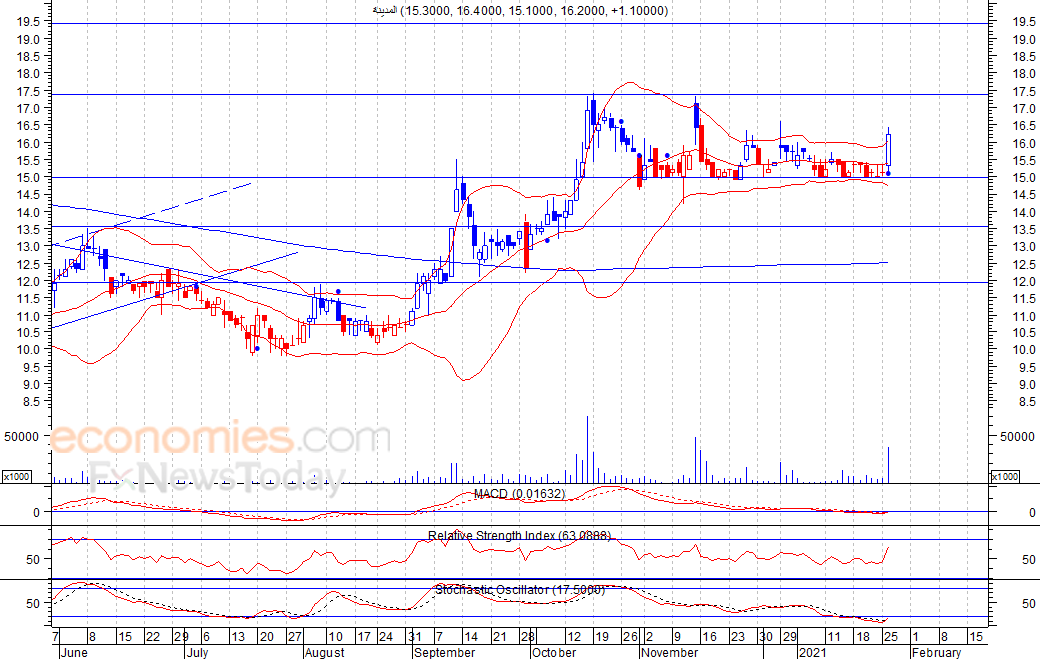Viewport: 1040px width, 659px height.
Task: Click 12.0 on the right price axis
Action: click(1024, 281)
